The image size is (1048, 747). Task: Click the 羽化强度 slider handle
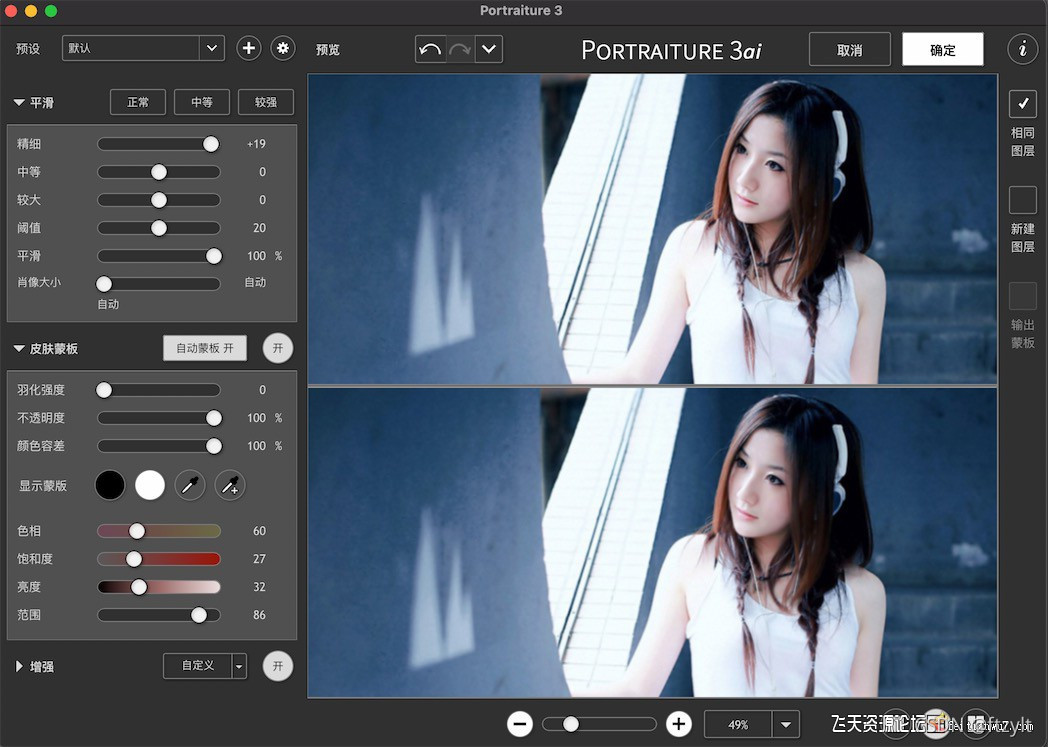tap(104, 390)
